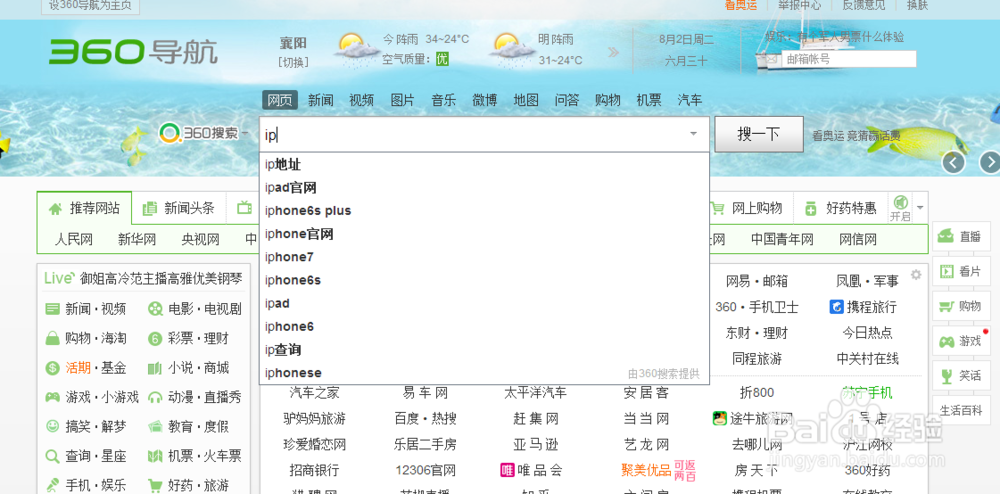
Task: Select the 机票 search tab
Action: 649,100
